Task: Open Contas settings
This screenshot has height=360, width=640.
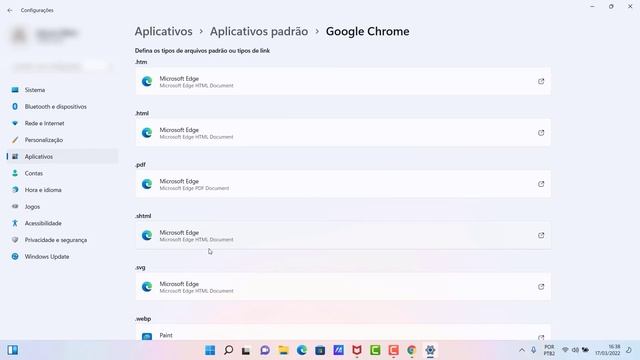Action: (62, 173)
